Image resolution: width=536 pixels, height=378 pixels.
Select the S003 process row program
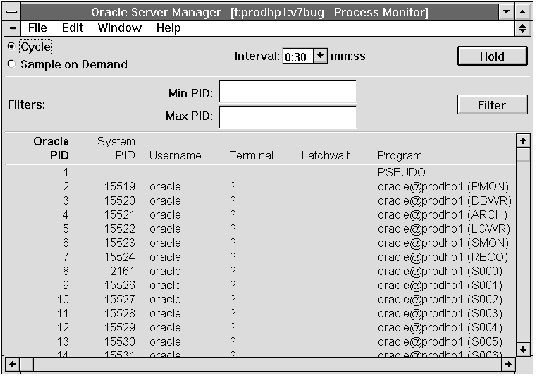click(x=440, y=313)
